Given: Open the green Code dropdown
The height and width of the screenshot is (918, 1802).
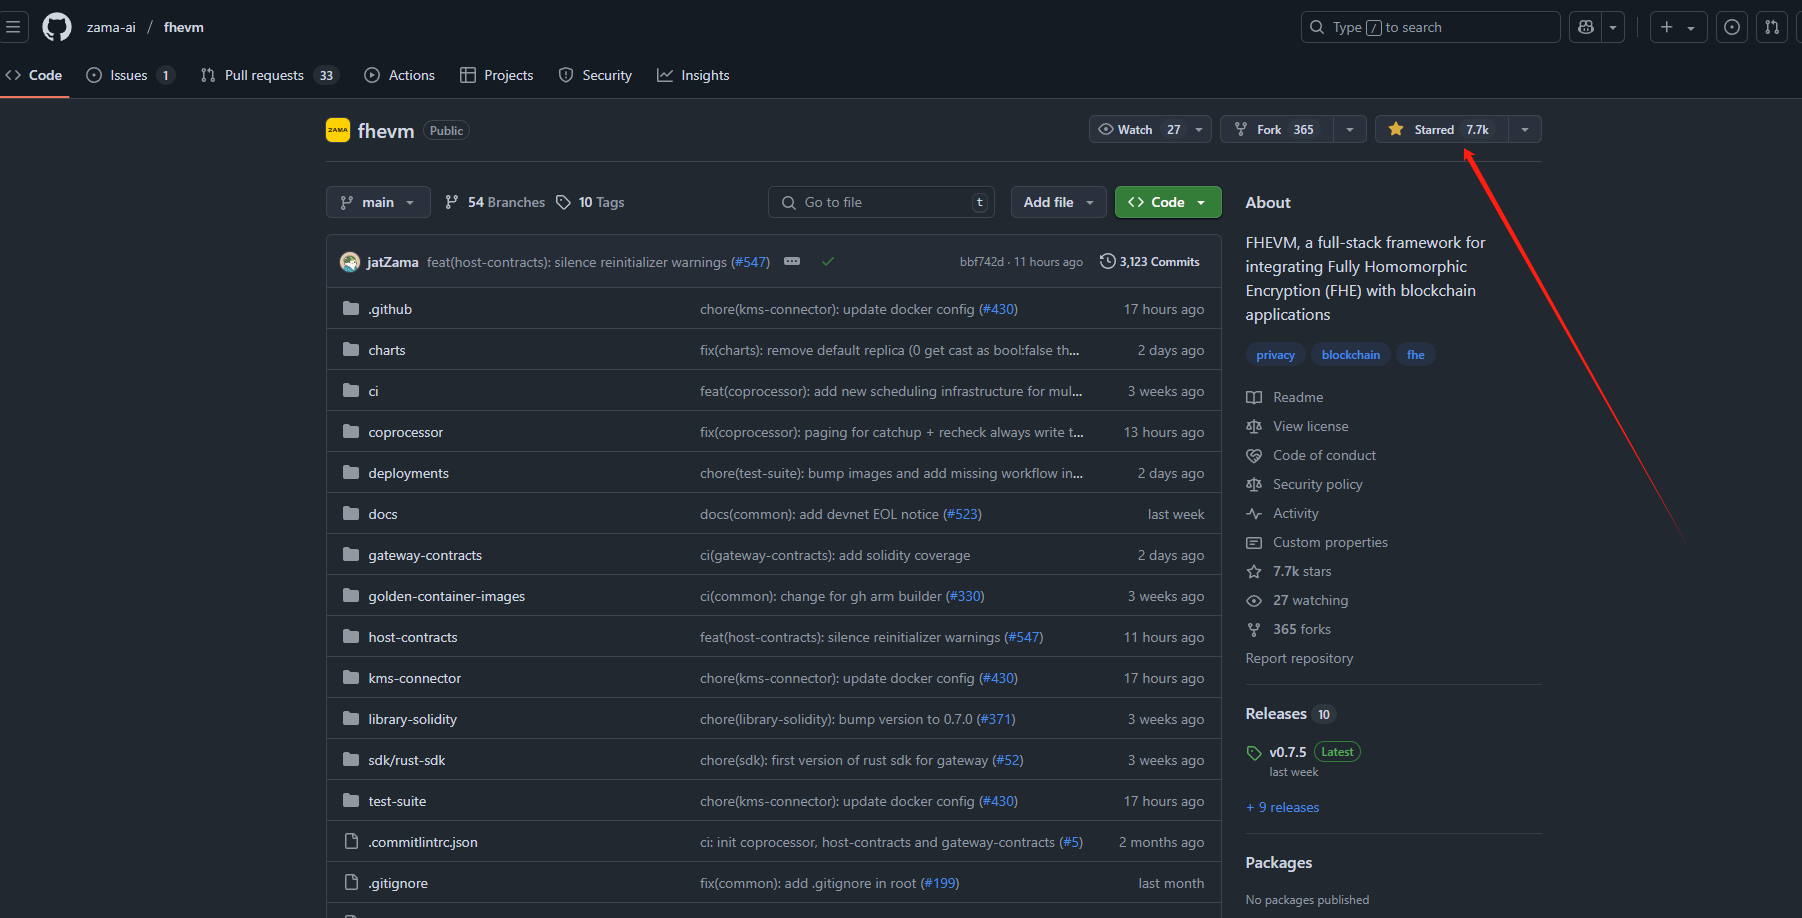Looking at the screenshot, I should (1167, 202).
